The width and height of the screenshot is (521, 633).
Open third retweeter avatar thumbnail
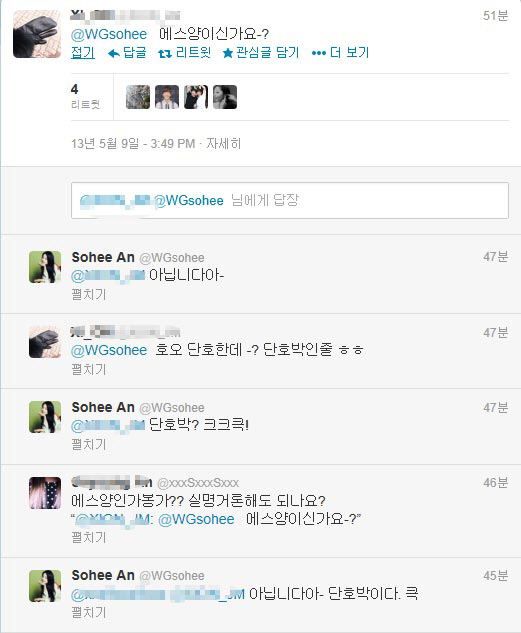pyautogui.click(x=196, y=97)
